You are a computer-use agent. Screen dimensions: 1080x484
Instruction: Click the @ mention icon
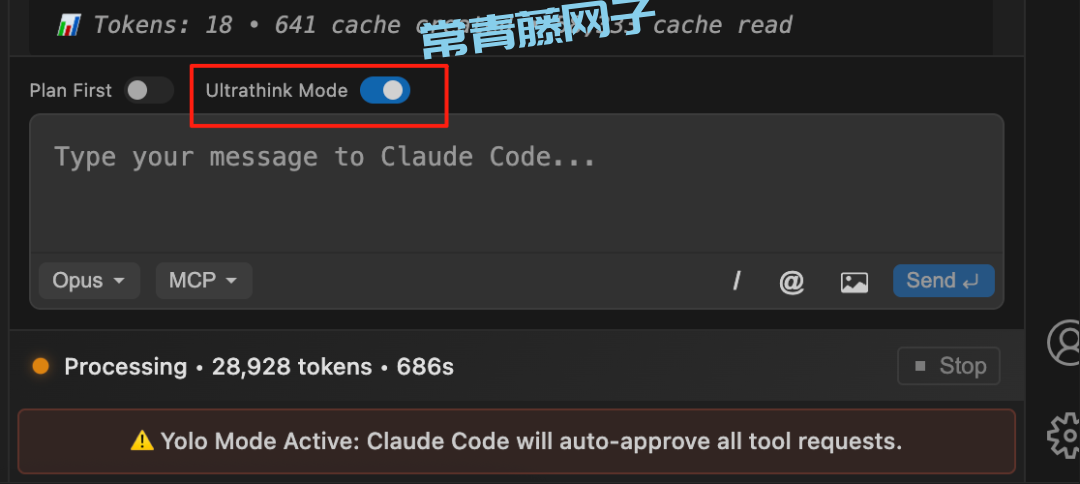click(791, 281)
